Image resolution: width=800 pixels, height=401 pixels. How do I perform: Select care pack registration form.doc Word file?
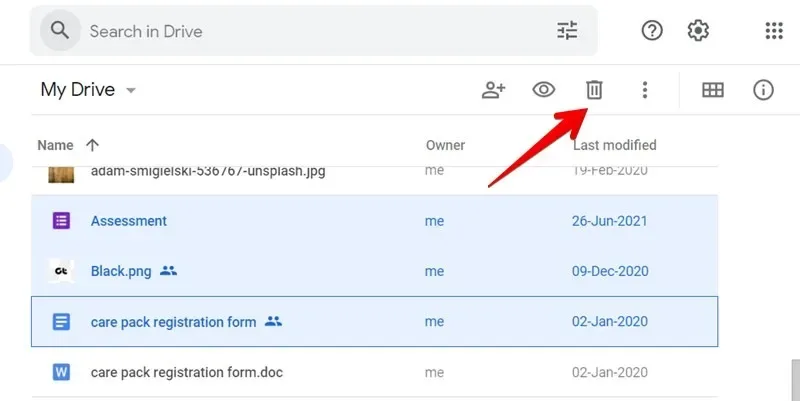tap(374, 372)
